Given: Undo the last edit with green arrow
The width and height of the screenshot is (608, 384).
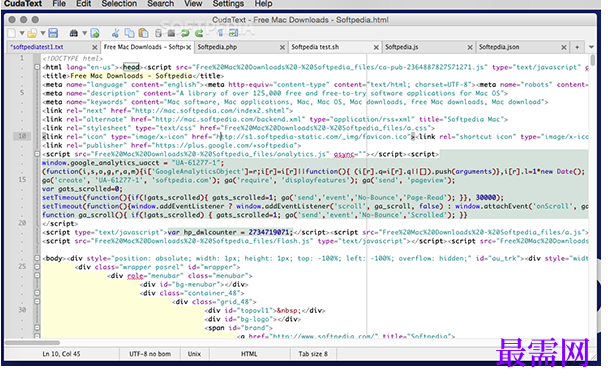Looking at the screenshot, I should click(185, 33).
